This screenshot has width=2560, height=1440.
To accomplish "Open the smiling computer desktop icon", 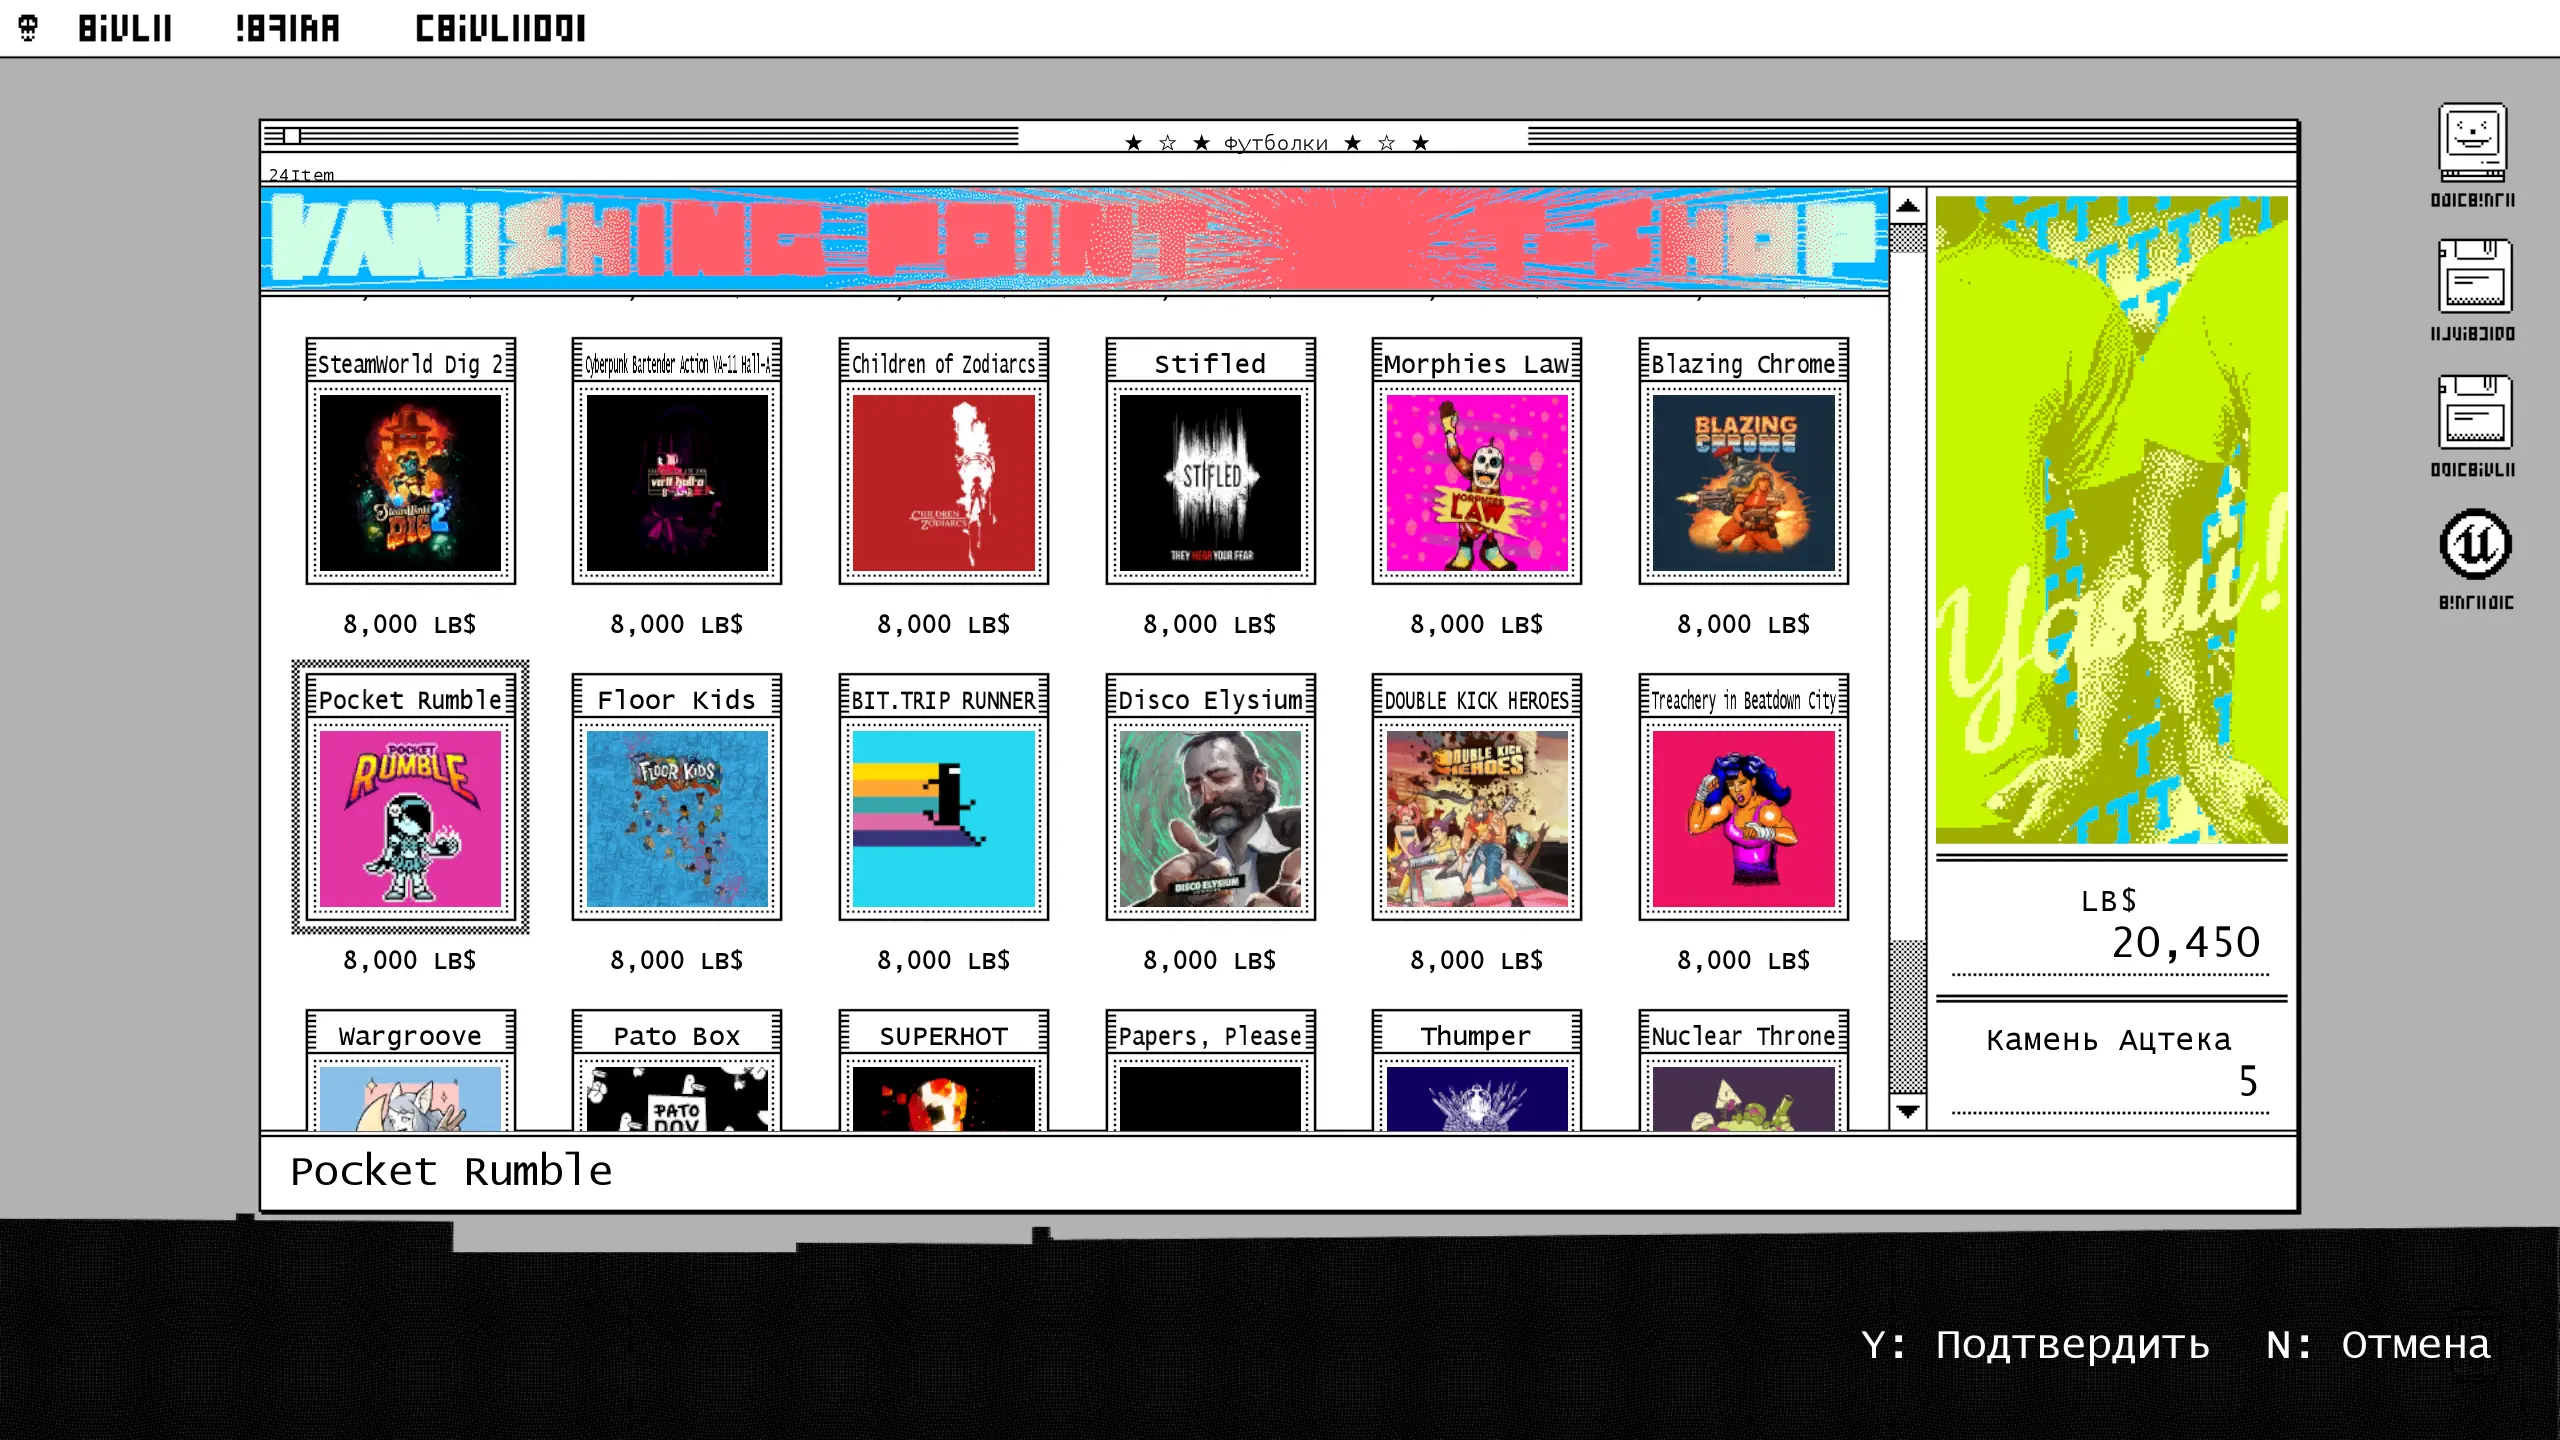I will [2472, 142].
